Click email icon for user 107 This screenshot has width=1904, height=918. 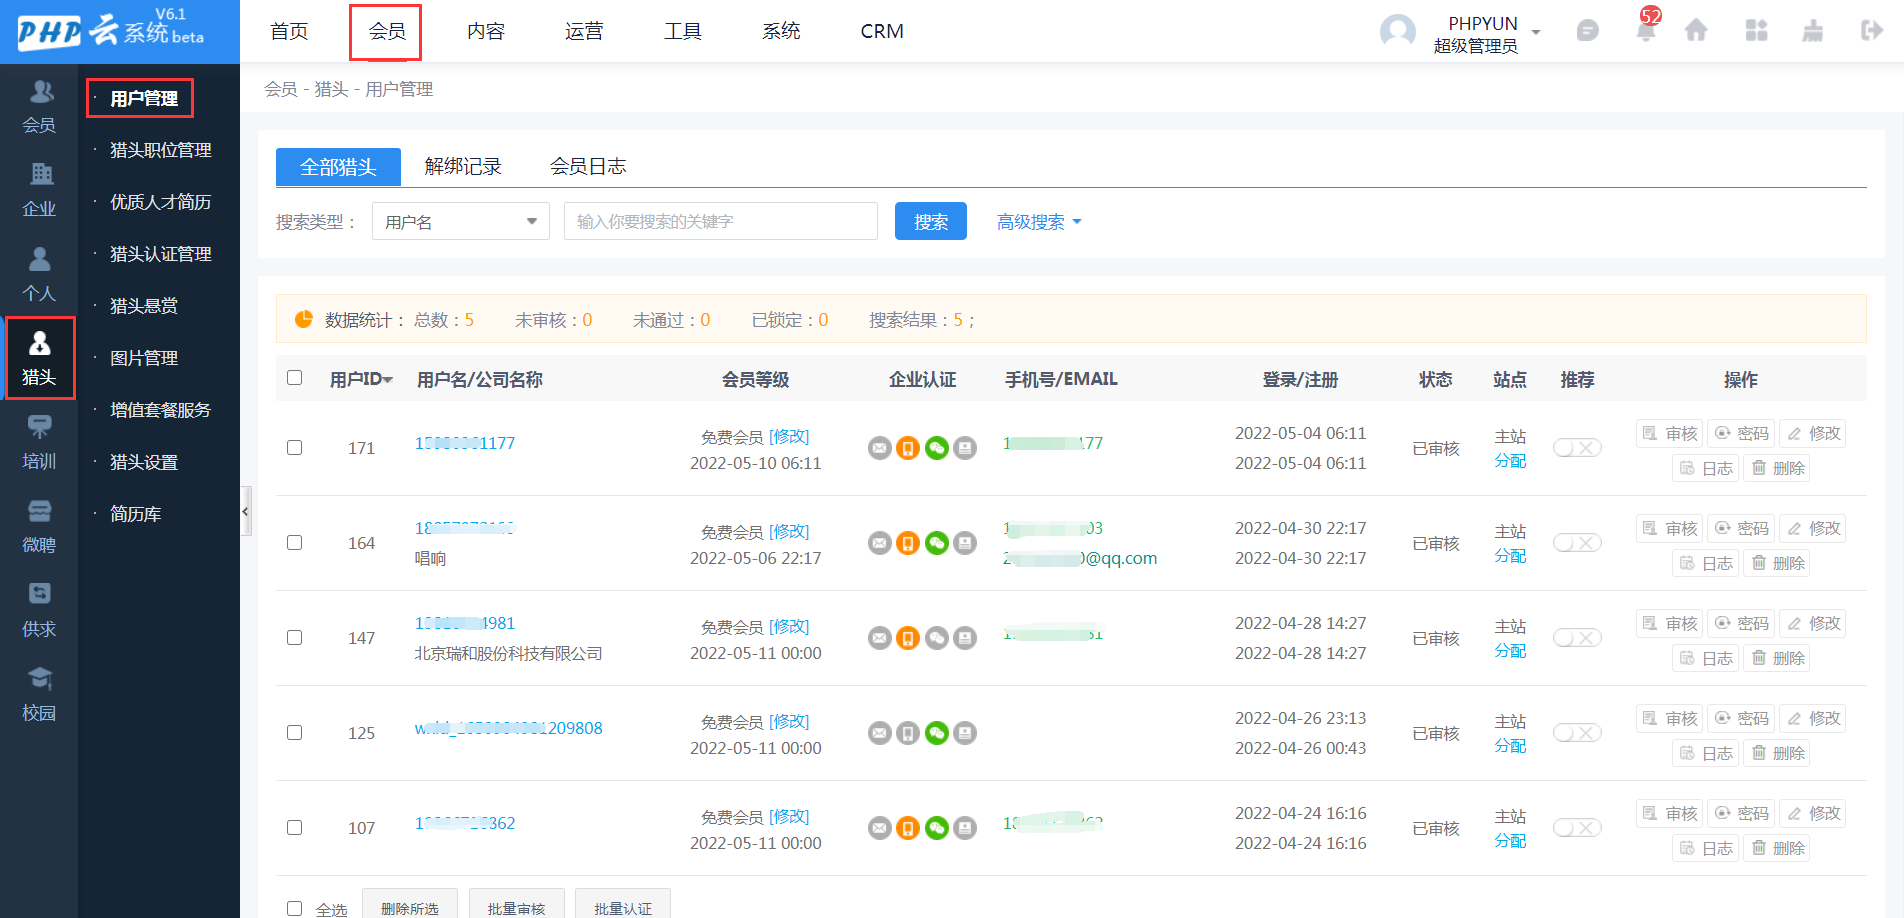click(879, 828)
